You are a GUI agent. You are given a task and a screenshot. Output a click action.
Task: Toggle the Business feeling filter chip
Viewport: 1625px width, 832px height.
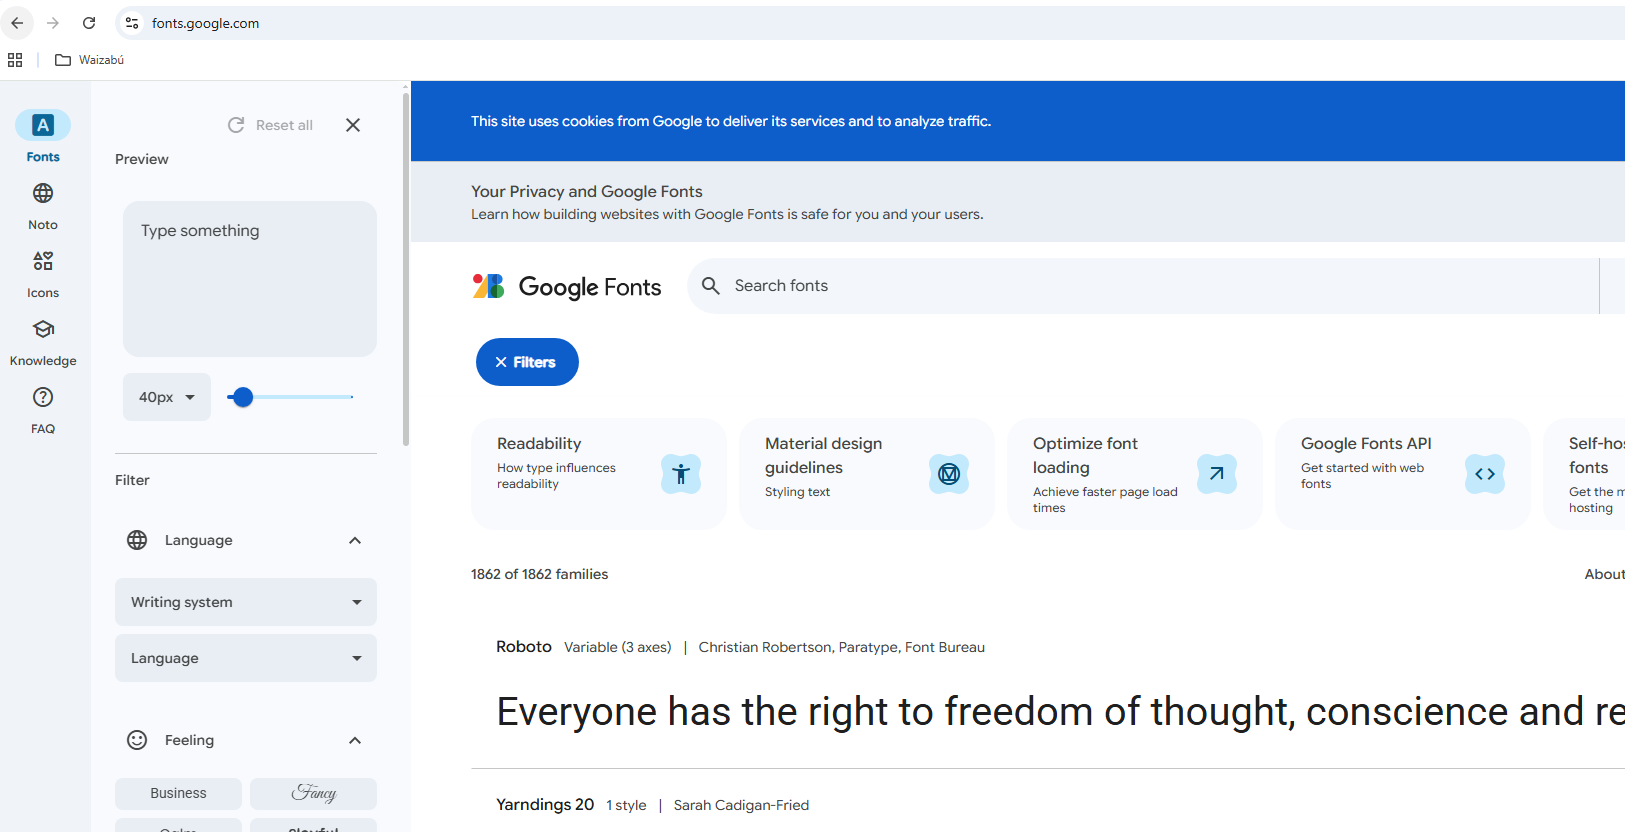[x=178, y=793]
